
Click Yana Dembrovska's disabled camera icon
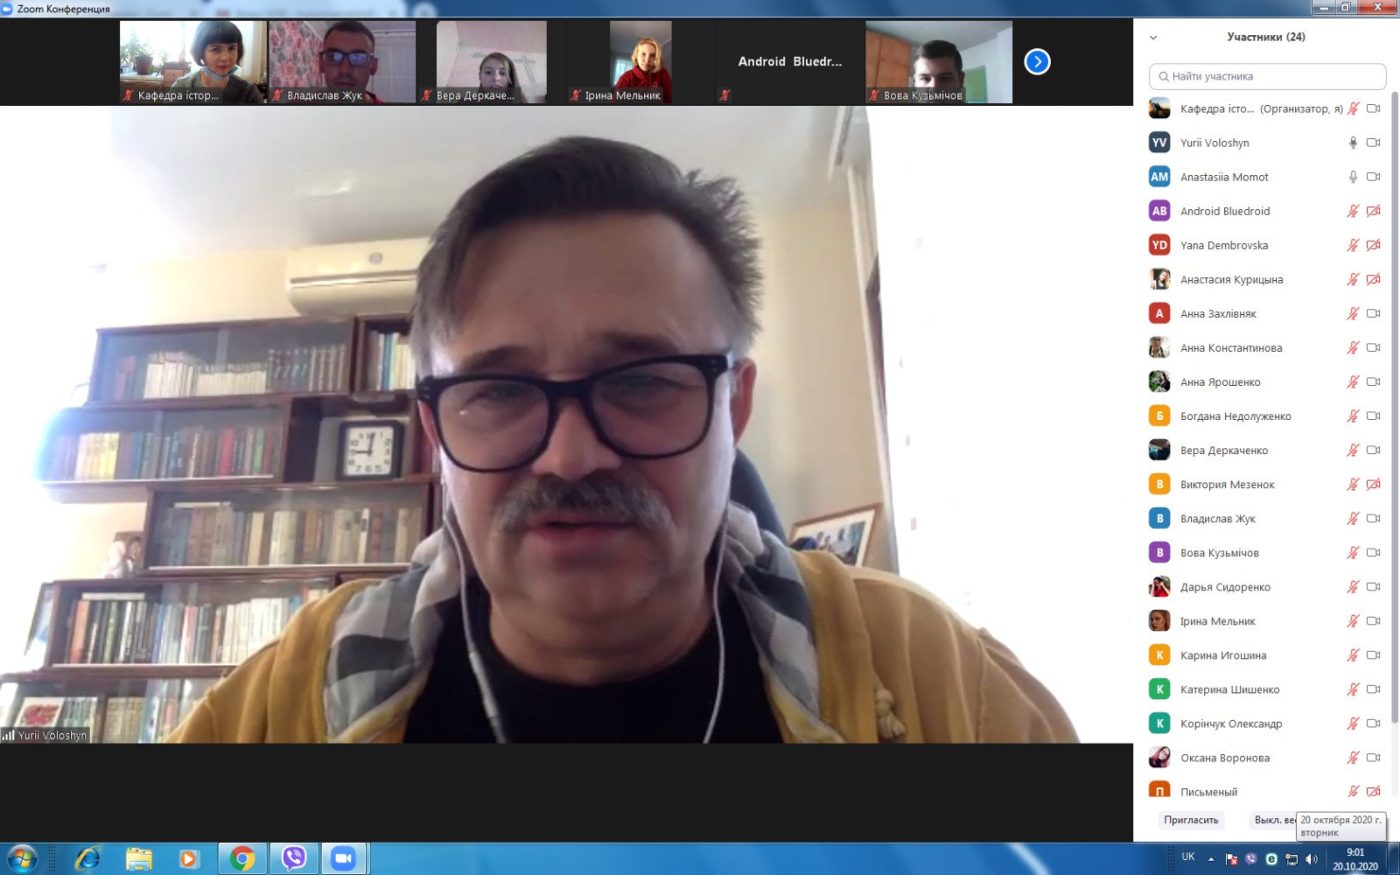click(1373, 245)
